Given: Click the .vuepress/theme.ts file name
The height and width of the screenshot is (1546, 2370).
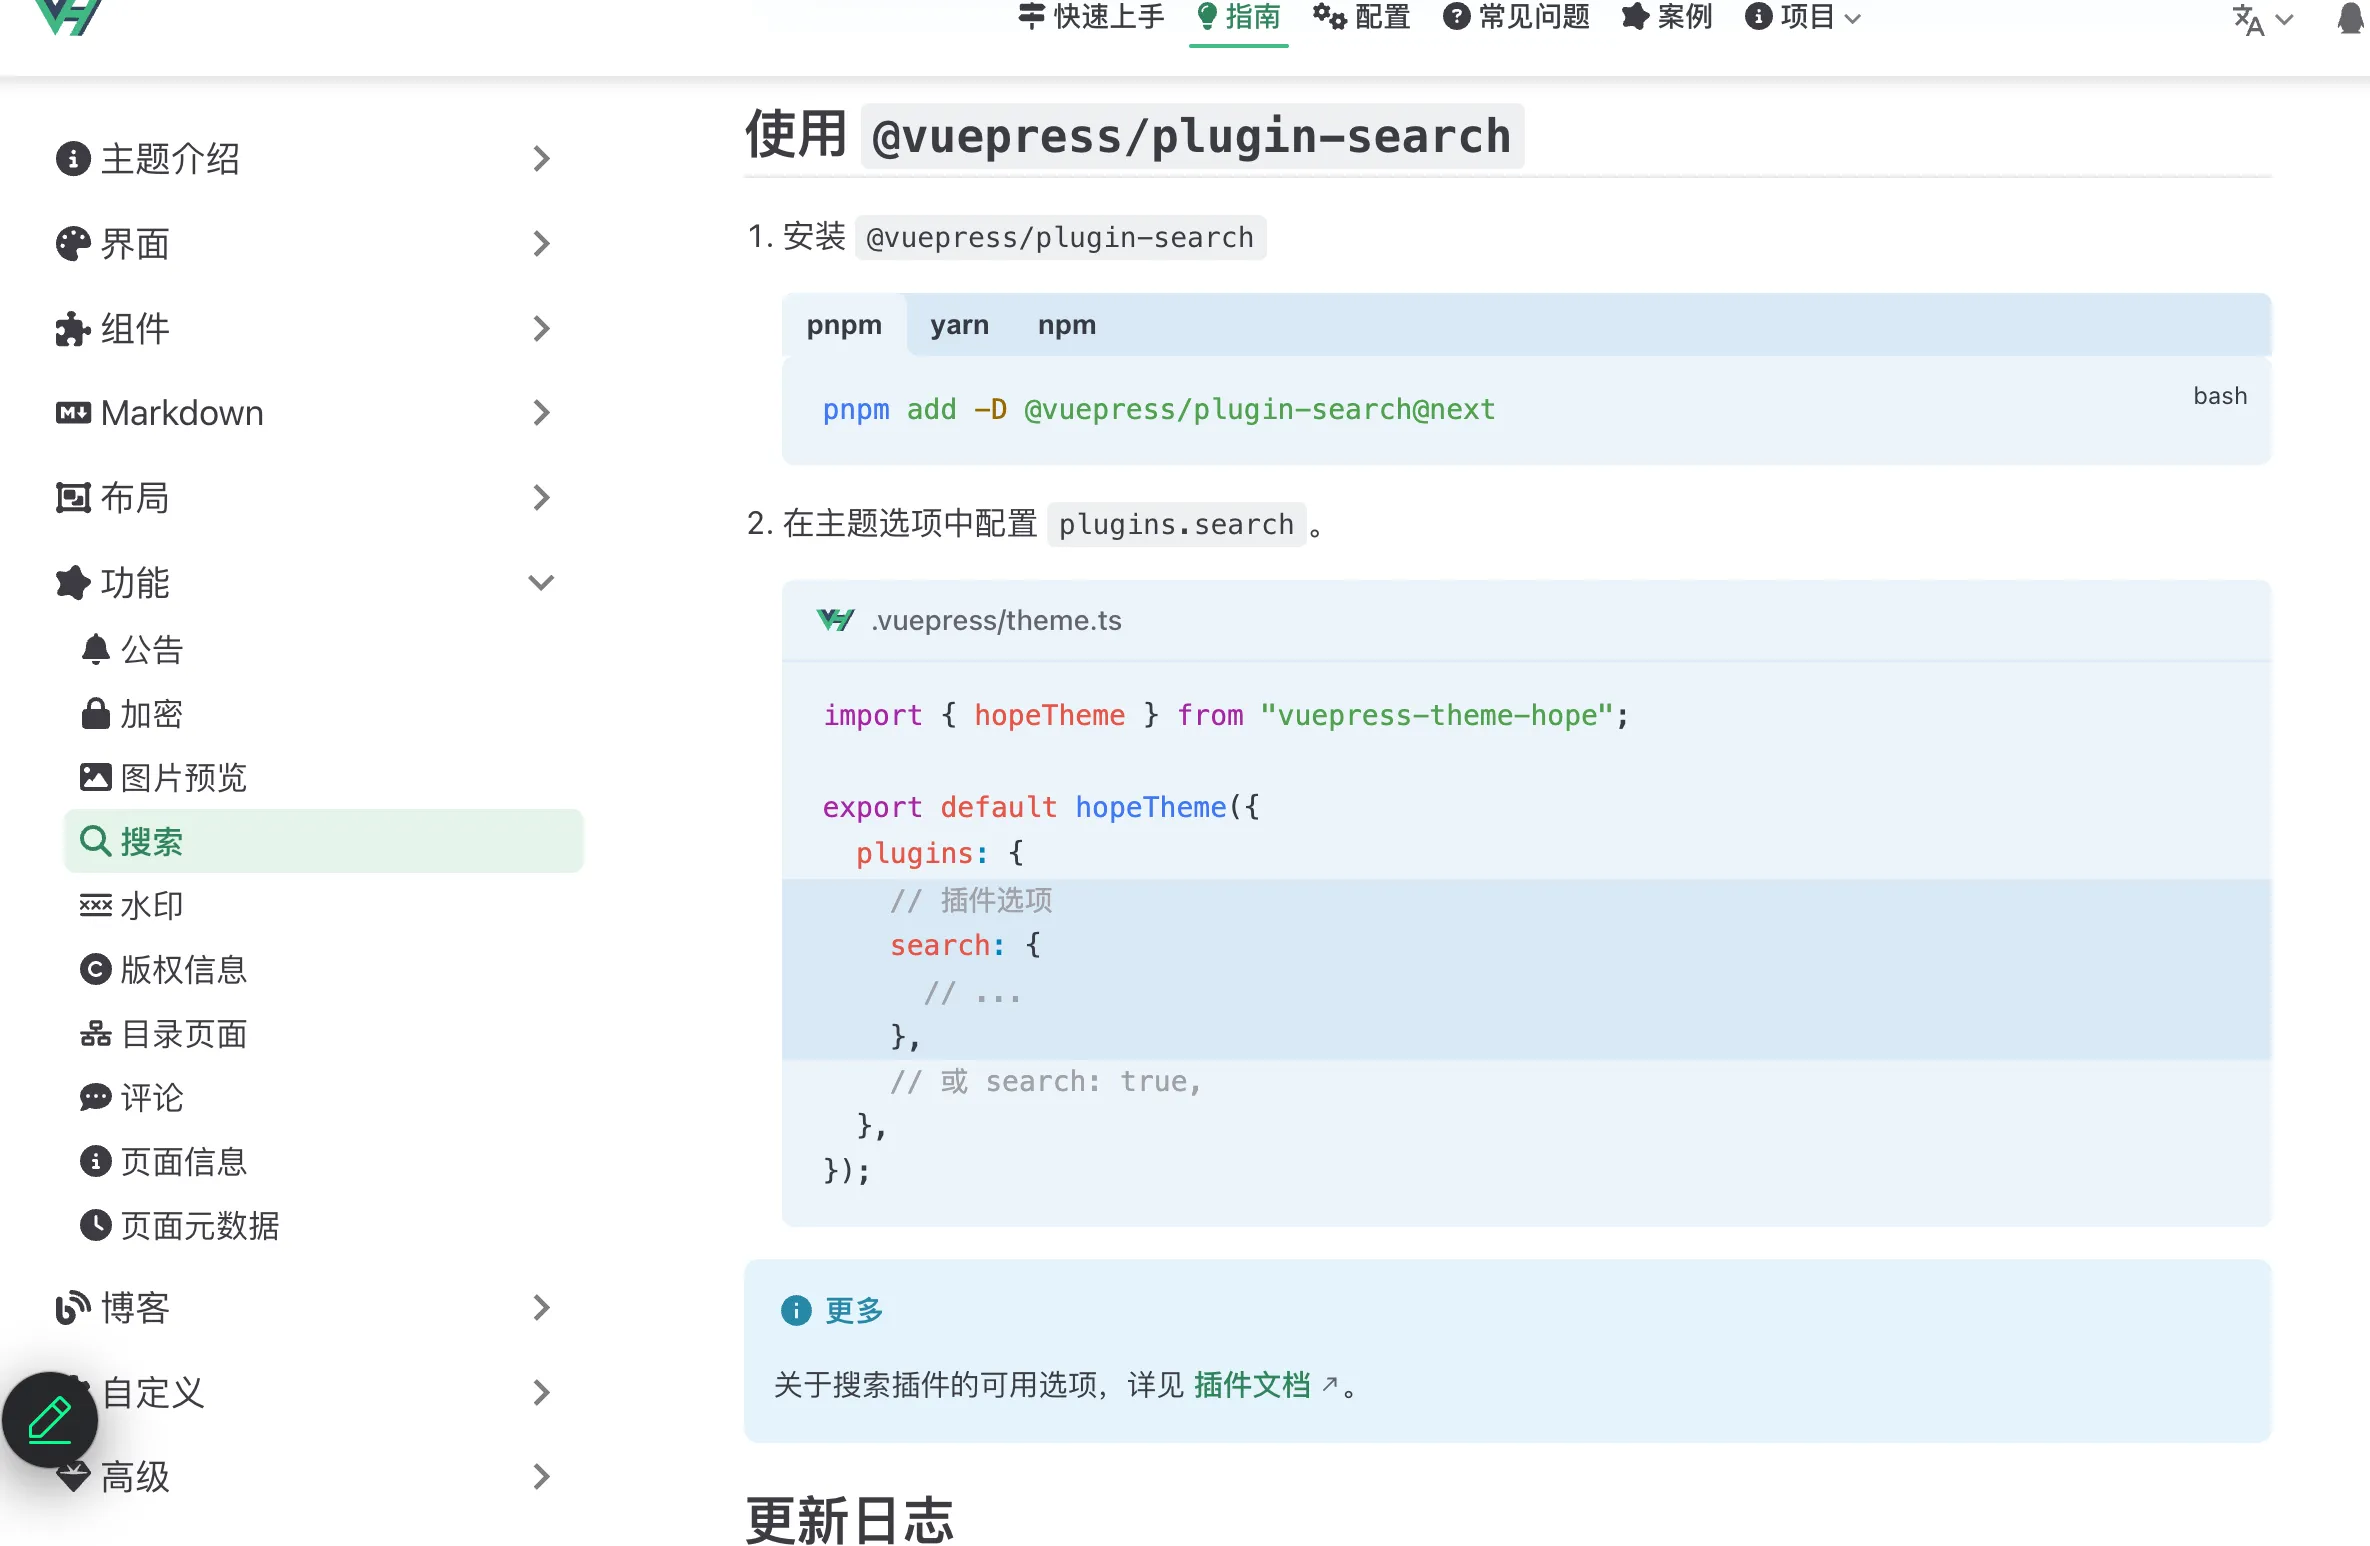Looking at the screenshot, I should point(996,620).
